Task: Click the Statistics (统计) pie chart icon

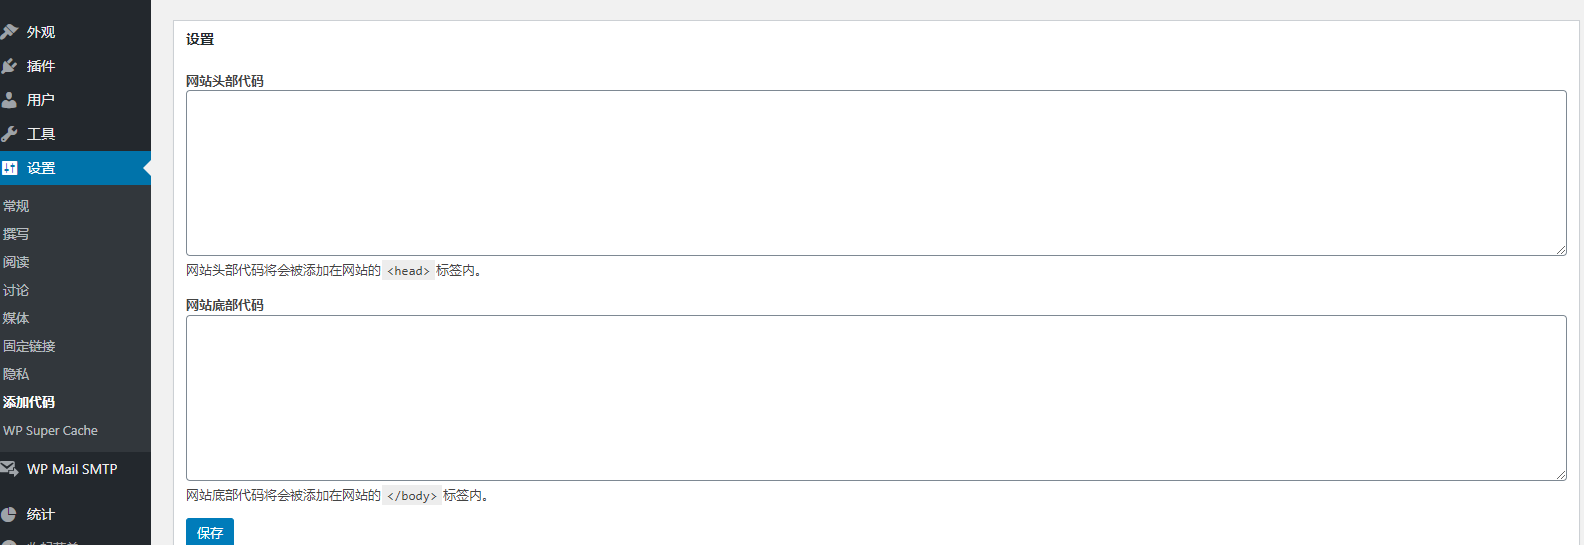Action: [x=9, y=514]
